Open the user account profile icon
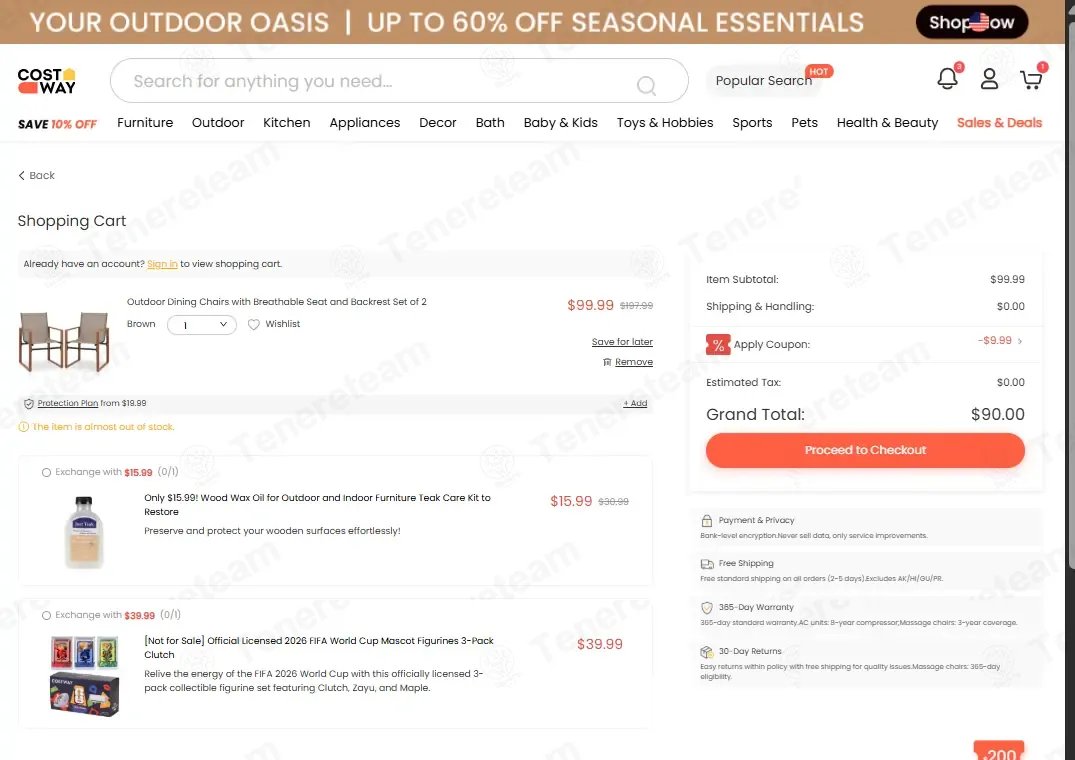 click(x=989, y=79)
